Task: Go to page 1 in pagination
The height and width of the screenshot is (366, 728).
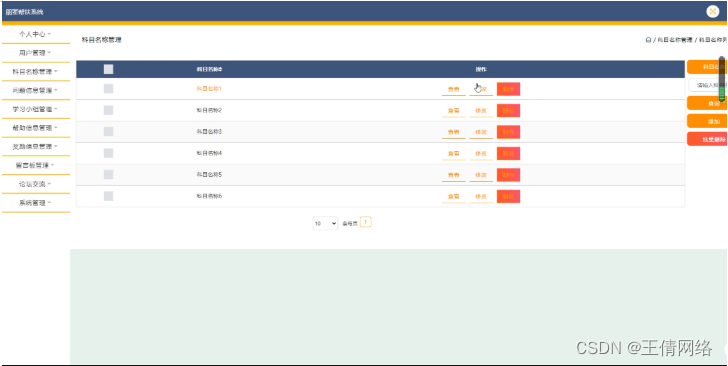Action: coord(365,222)
